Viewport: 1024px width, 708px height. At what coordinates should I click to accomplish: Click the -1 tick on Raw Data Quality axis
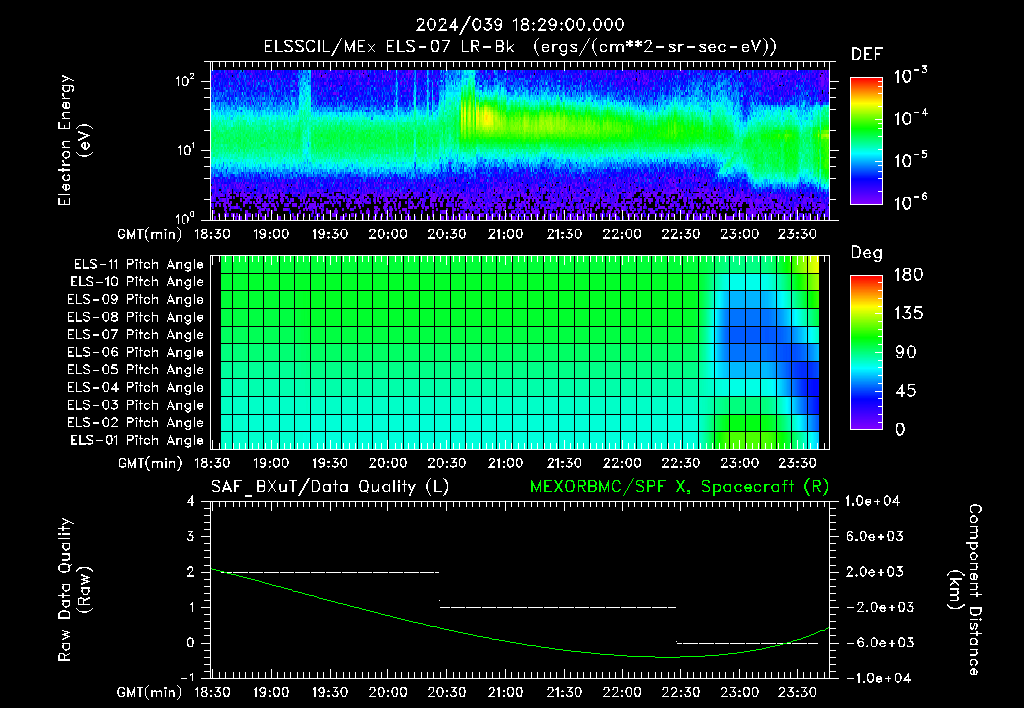pos(187,678)
